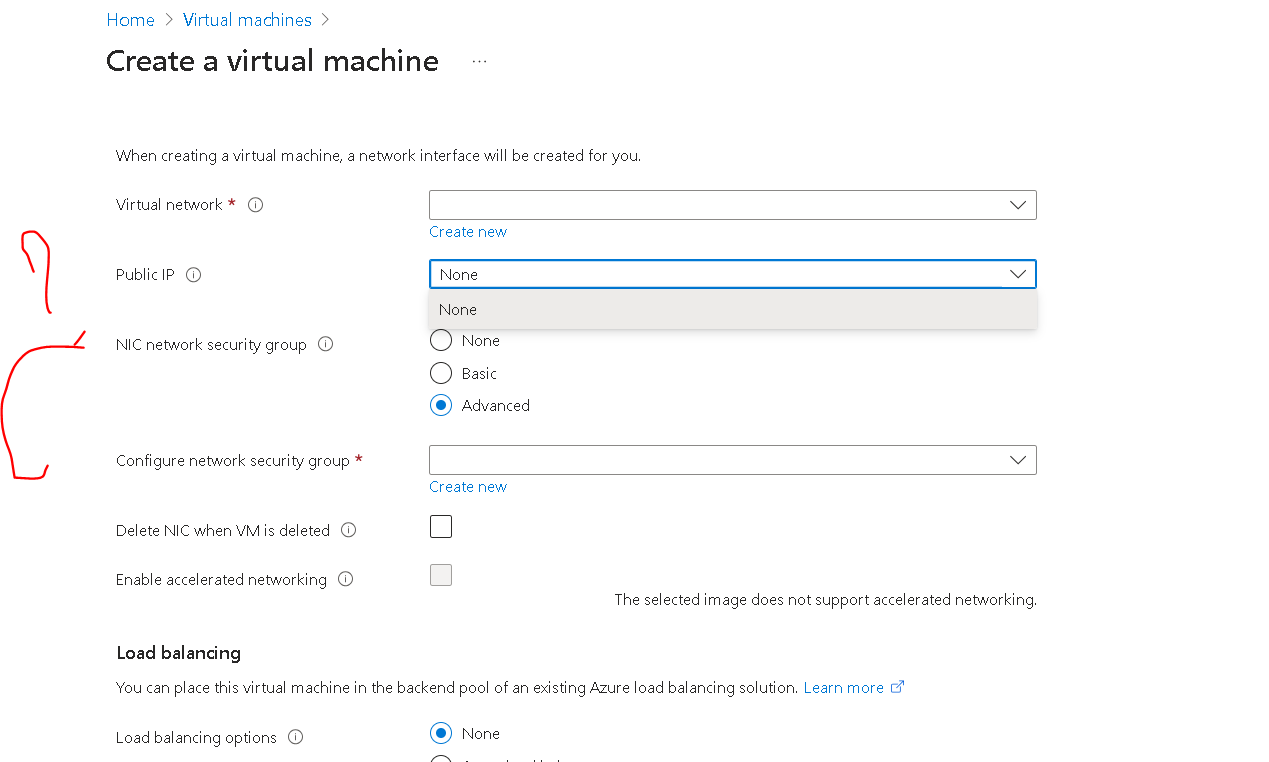Click info icon for Delete NIC option

[348, 530]
